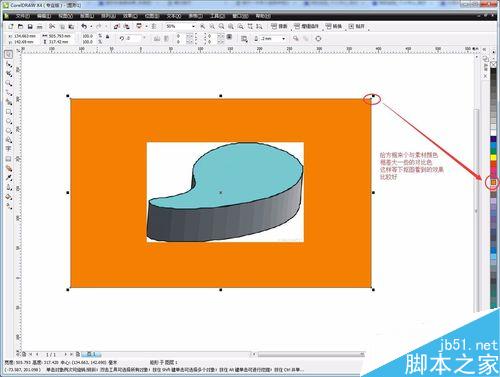
Task: Select the Ellipse tool in the toolbox
Action: point(9,121)
